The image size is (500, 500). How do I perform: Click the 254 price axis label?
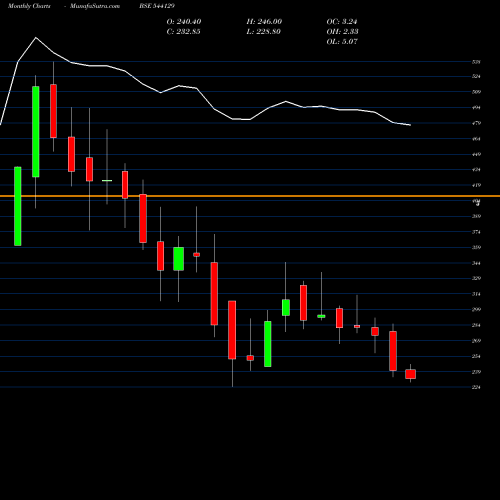(x=476, y=357)
